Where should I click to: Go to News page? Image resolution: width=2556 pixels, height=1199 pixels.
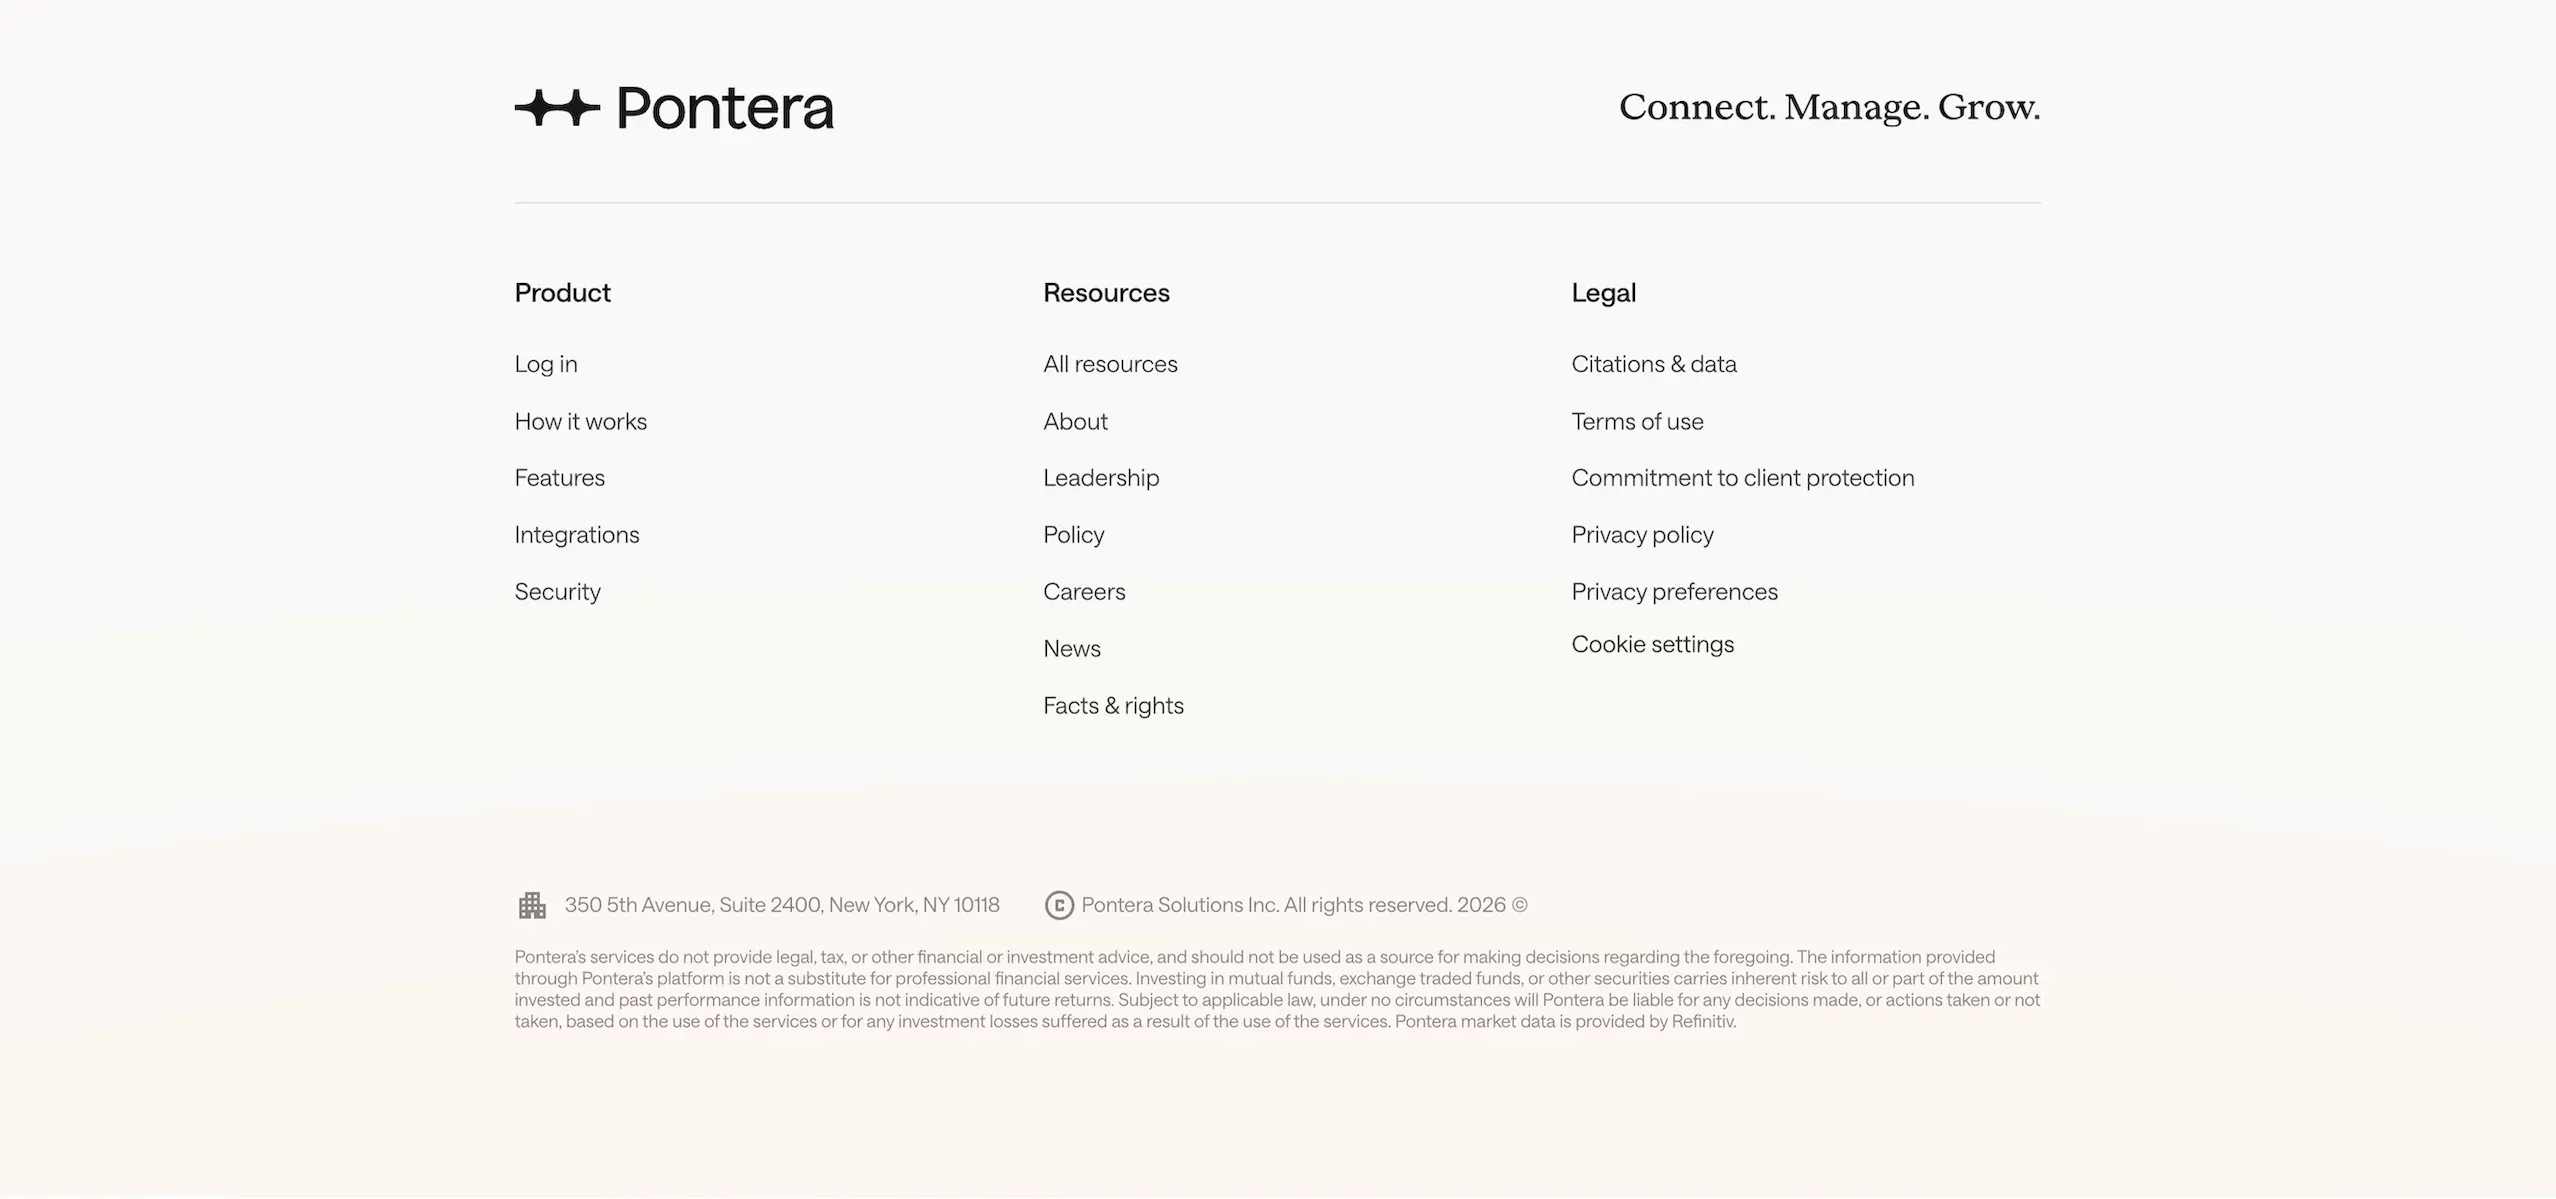pos(1072,649)
